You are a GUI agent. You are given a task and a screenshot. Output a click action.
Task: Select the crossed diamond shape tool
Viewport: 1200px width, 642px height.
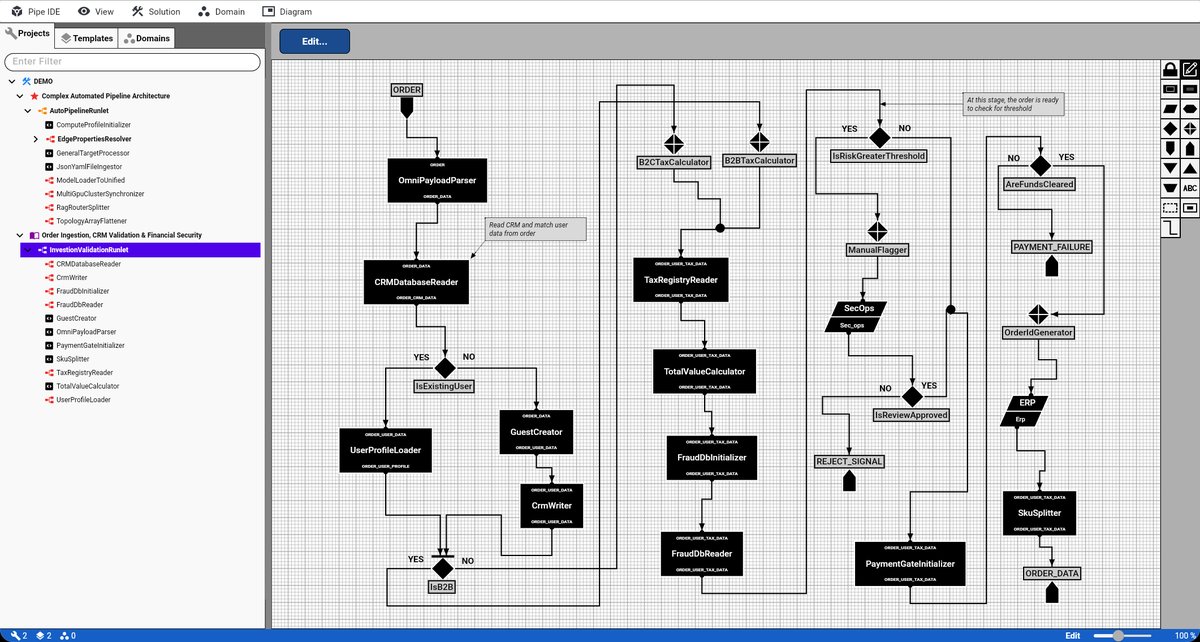[x=1190, y=129]
